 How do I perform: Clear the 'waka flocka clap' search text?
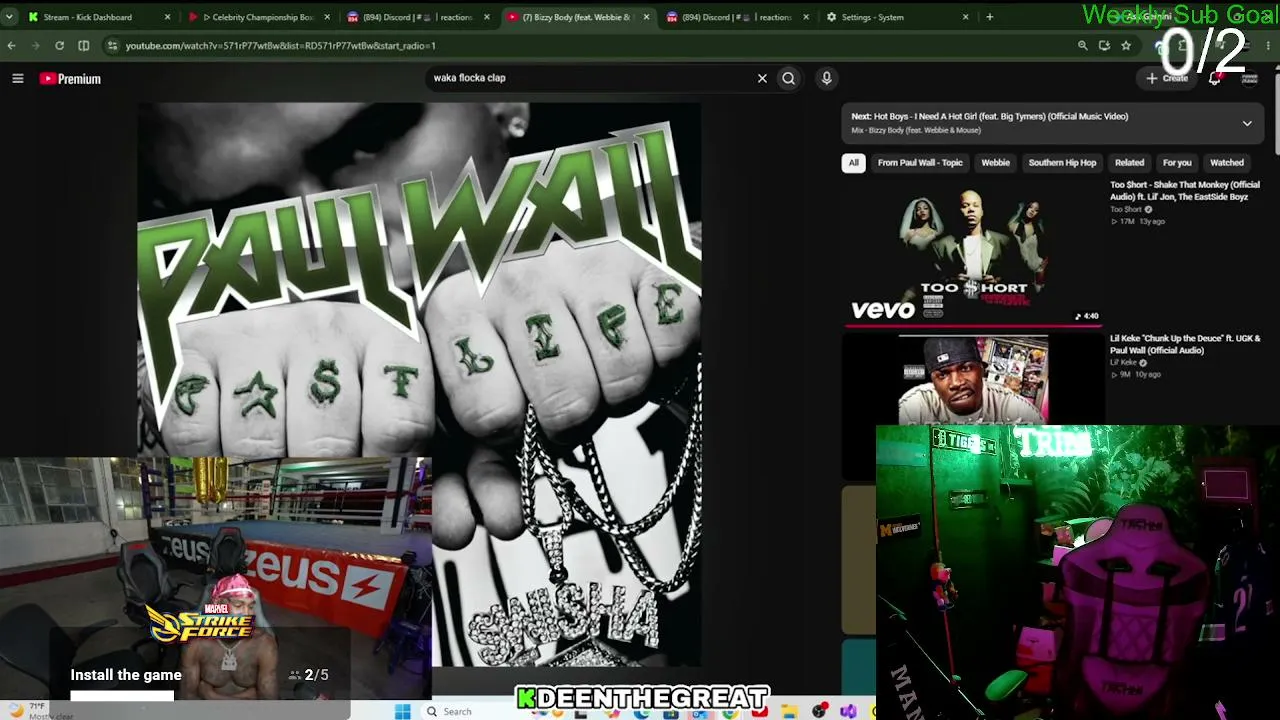762,78
